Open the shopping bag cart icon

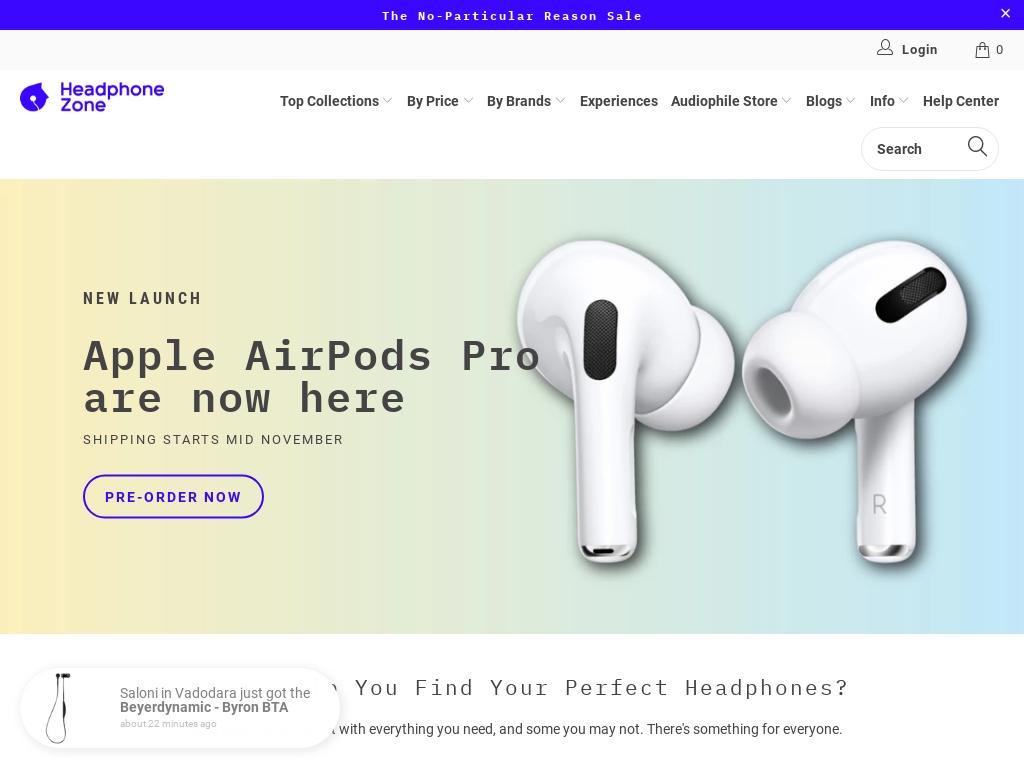[x=982, y=50]
